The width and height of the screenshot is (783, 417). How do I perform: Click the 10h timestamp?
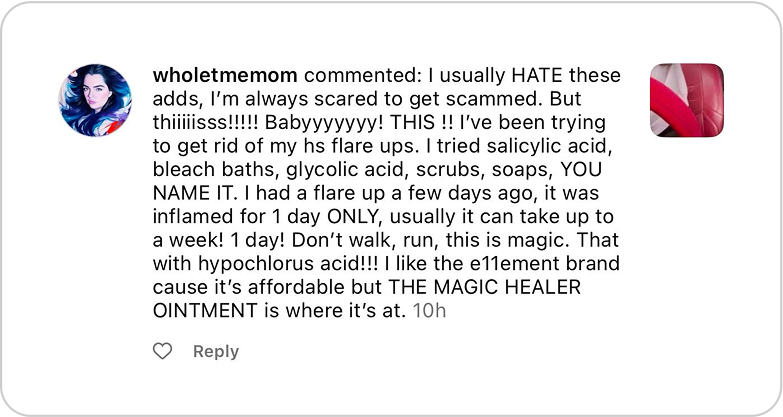(428, 311)
